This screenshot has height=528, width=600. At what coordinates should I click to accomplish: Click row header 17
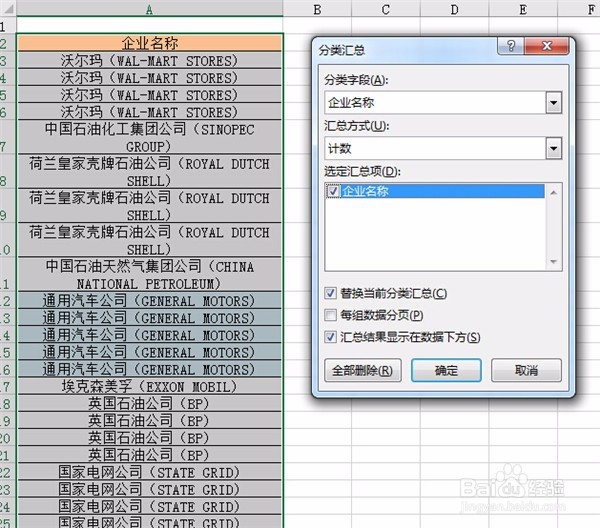pos(8,386)
